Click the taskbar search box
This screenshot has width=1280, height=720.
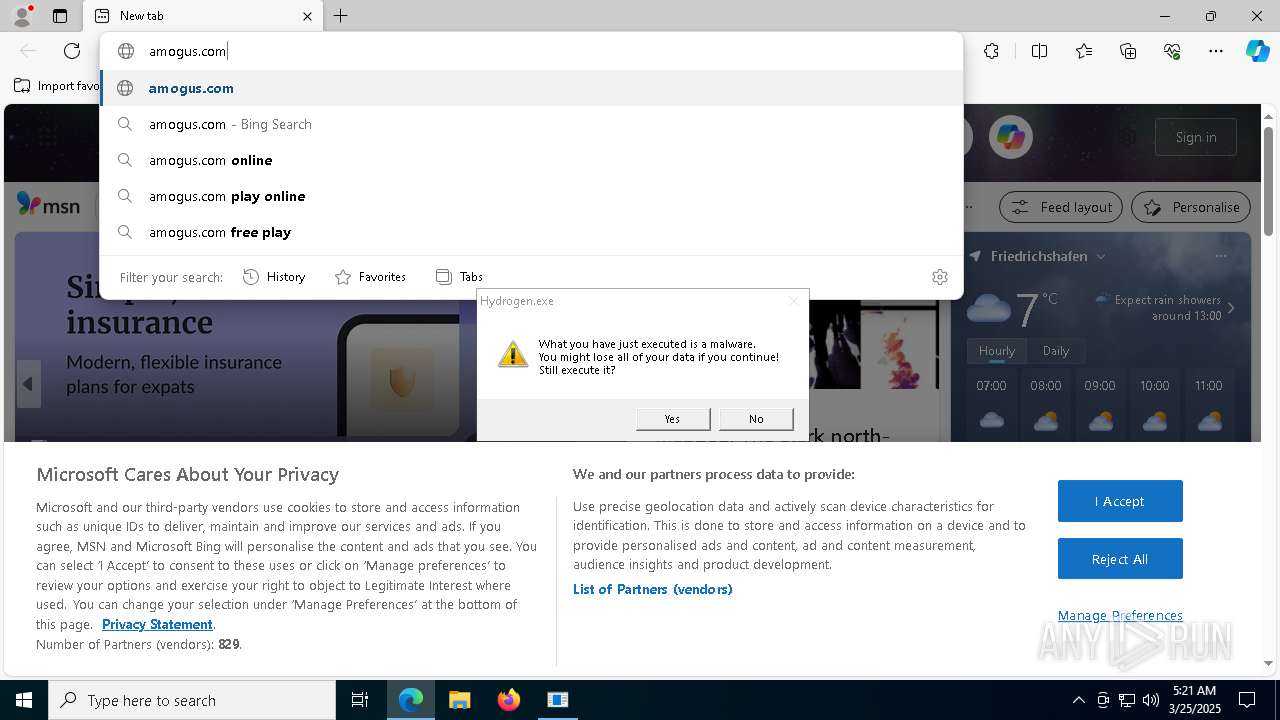[x=192, y=700]
